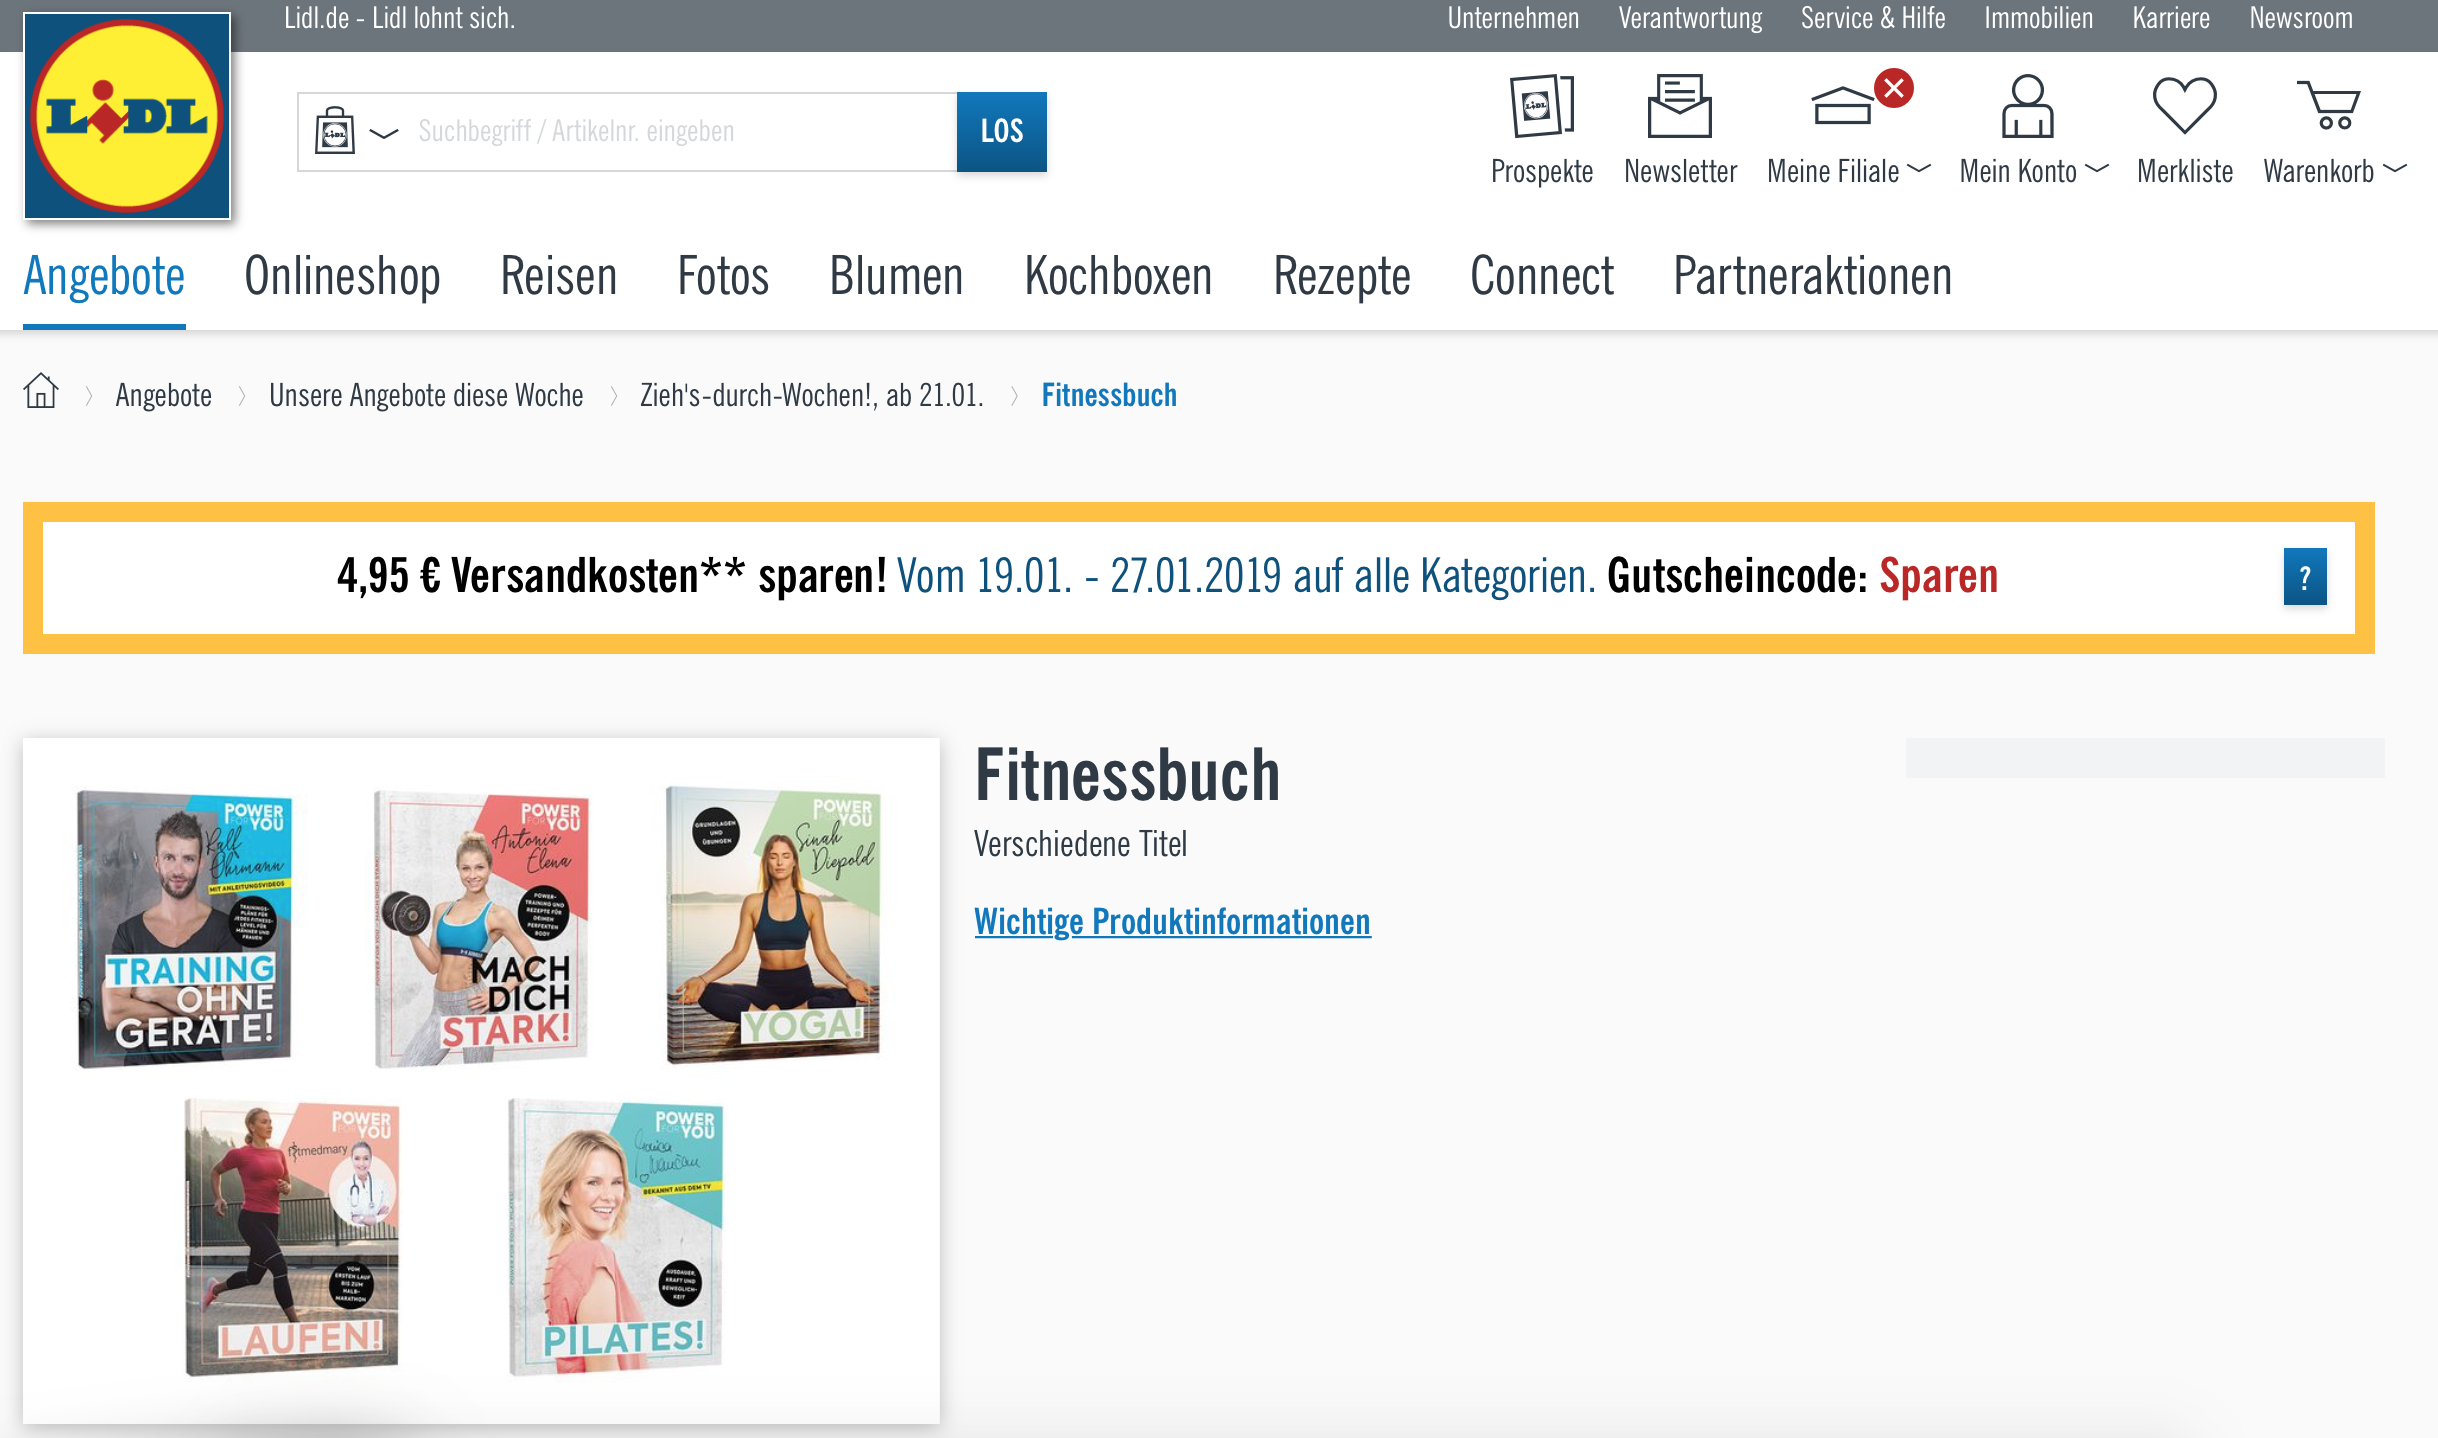The width and height of the screenshot is (2438, 1438).
Task: Expand the Warenkorb dropdown chevron
Action: pos(2395,169)
